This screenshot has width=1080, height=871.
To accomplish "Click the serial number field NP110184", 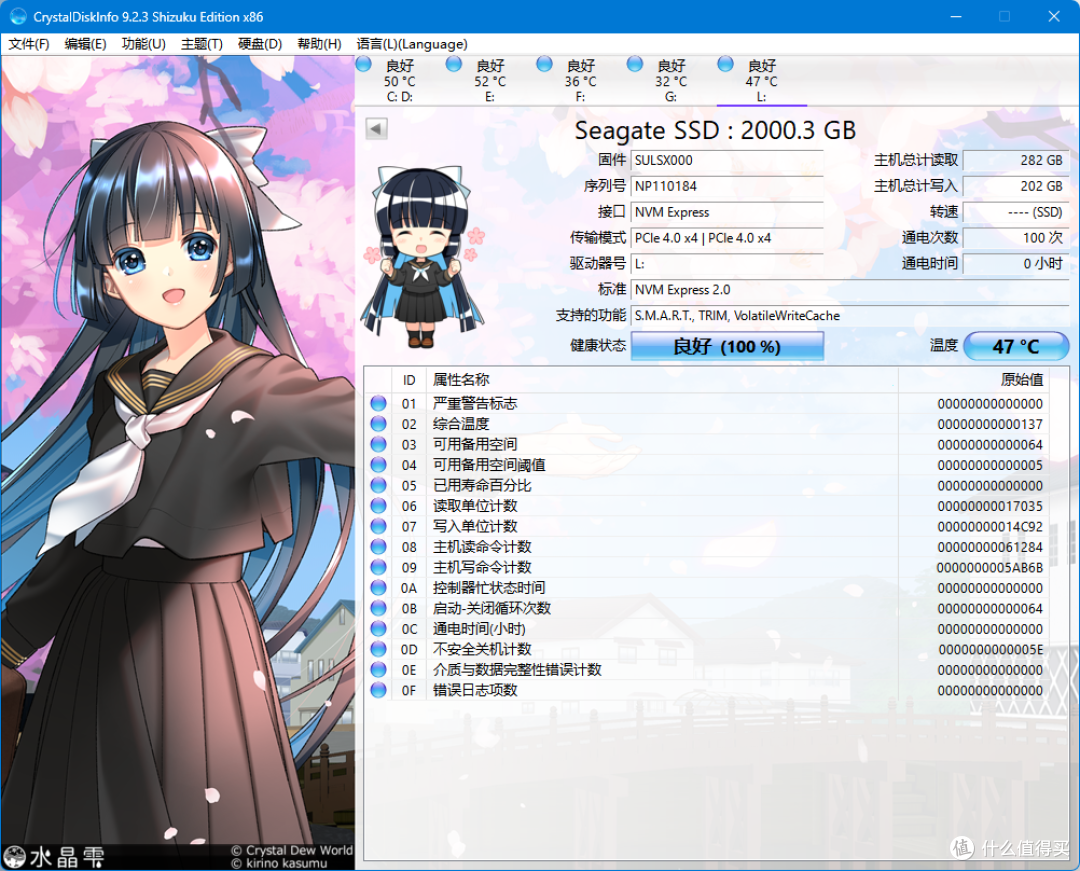I will tap(727, 186).
